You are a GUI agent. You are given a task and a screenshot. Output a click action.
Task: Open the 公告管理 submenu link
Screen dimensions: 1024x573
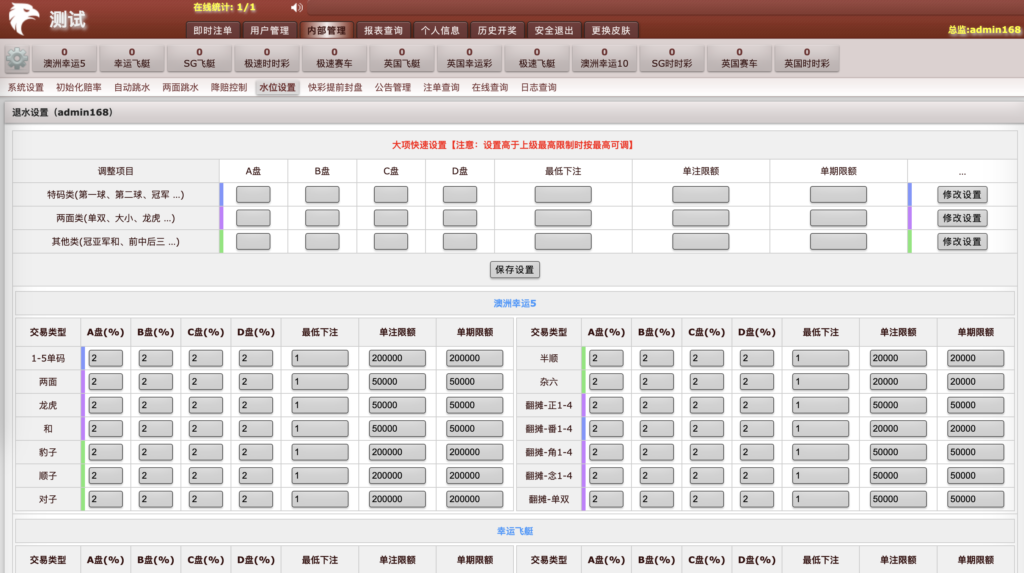click(x=393, y=88)
